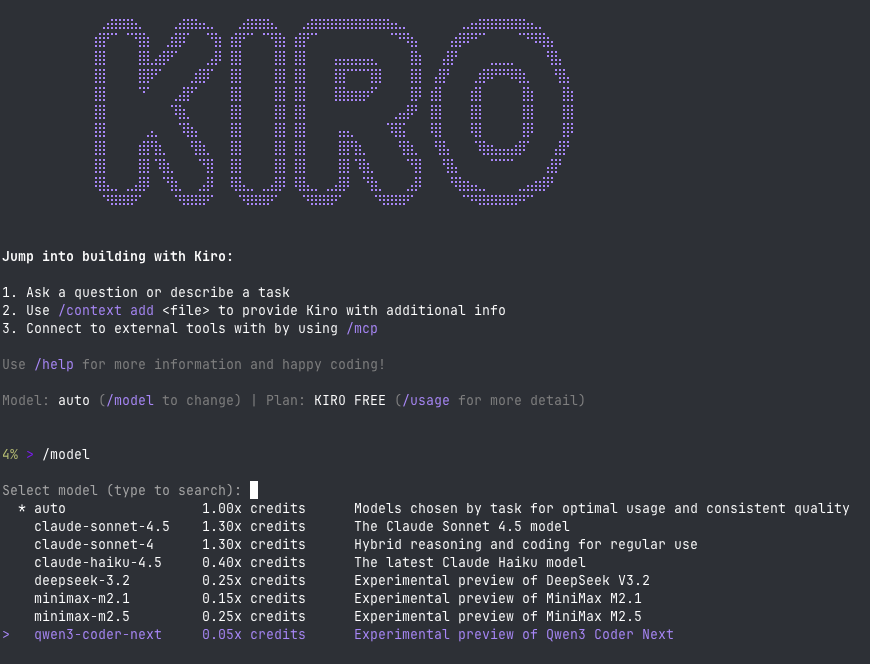870x664 pixels.
Task: Click the /mcp command text
Action: tap(362, 328)
